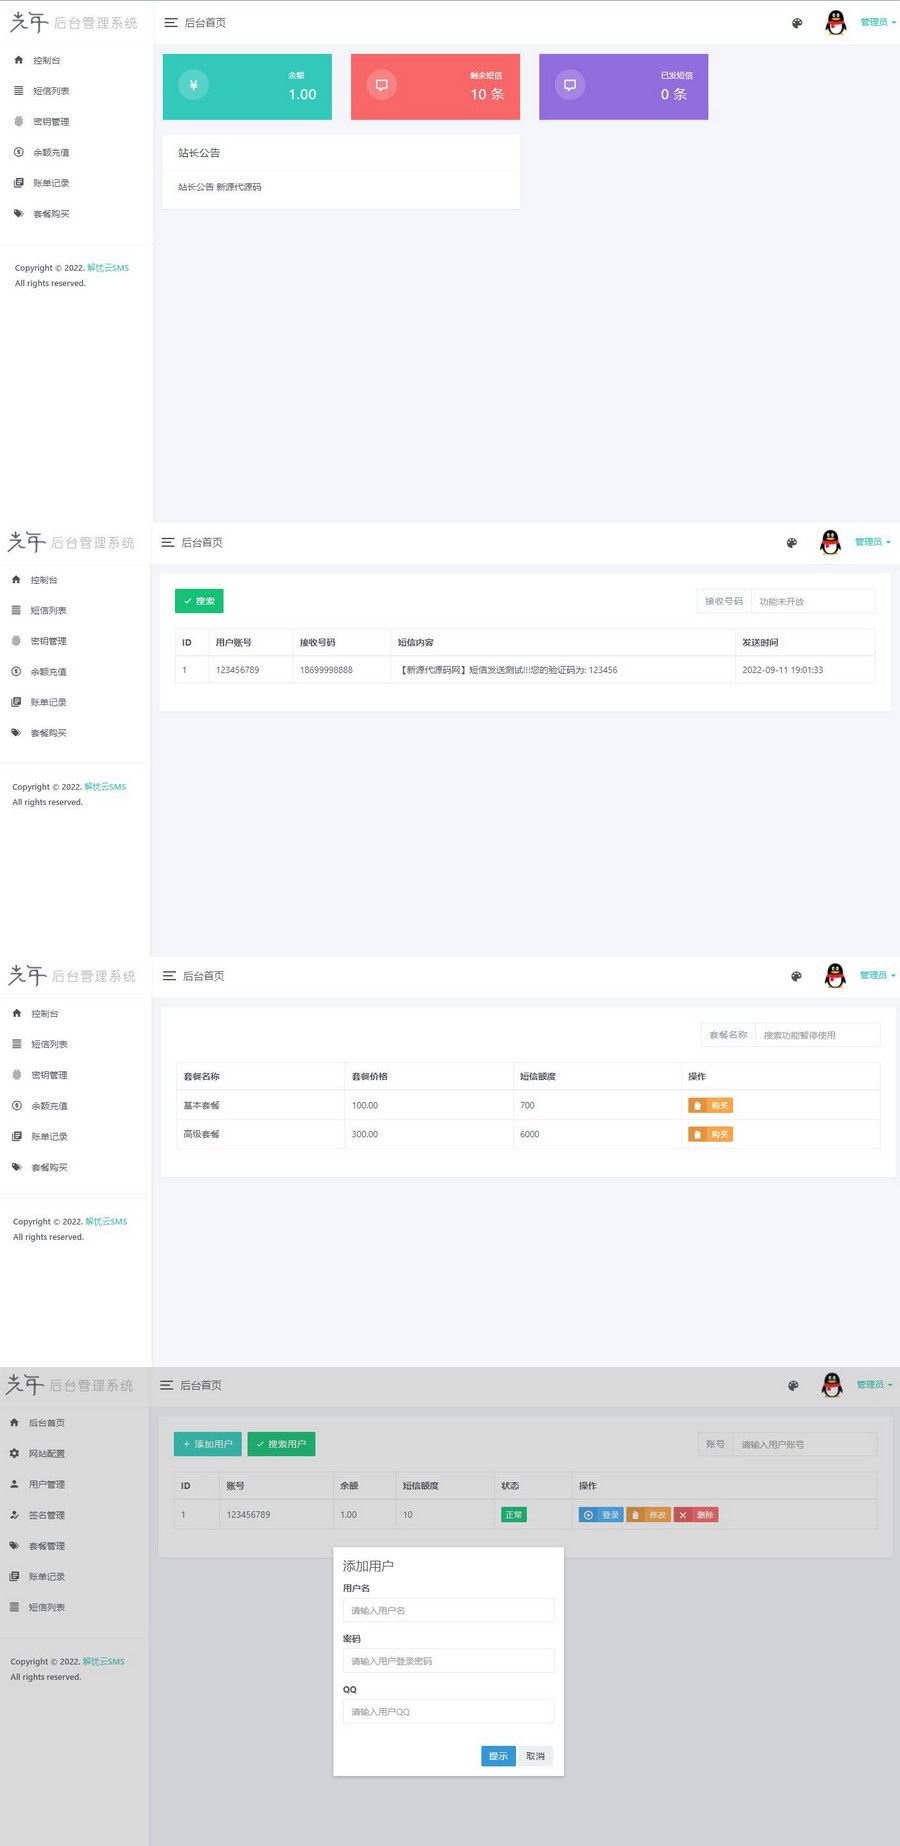Image resolution: width=900 pixels, height=1846 pixels.
Task: Click the 账号 search input box
Action: 805,1444
